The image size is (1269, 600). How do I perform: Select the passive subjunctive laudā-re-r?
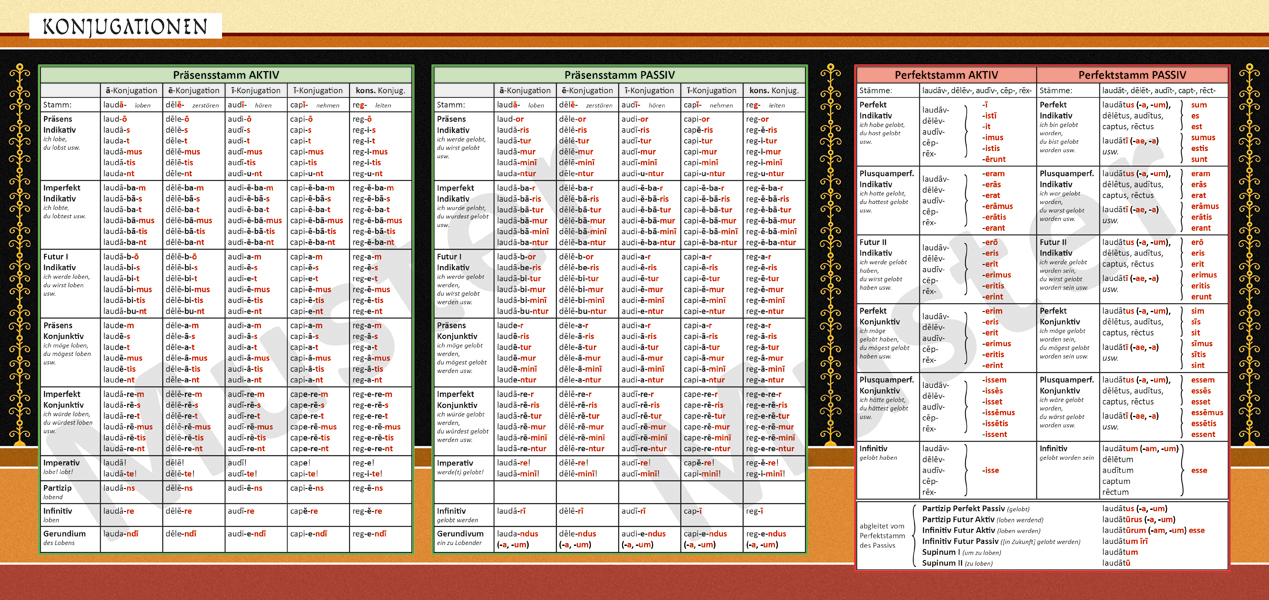pos(516,394)
